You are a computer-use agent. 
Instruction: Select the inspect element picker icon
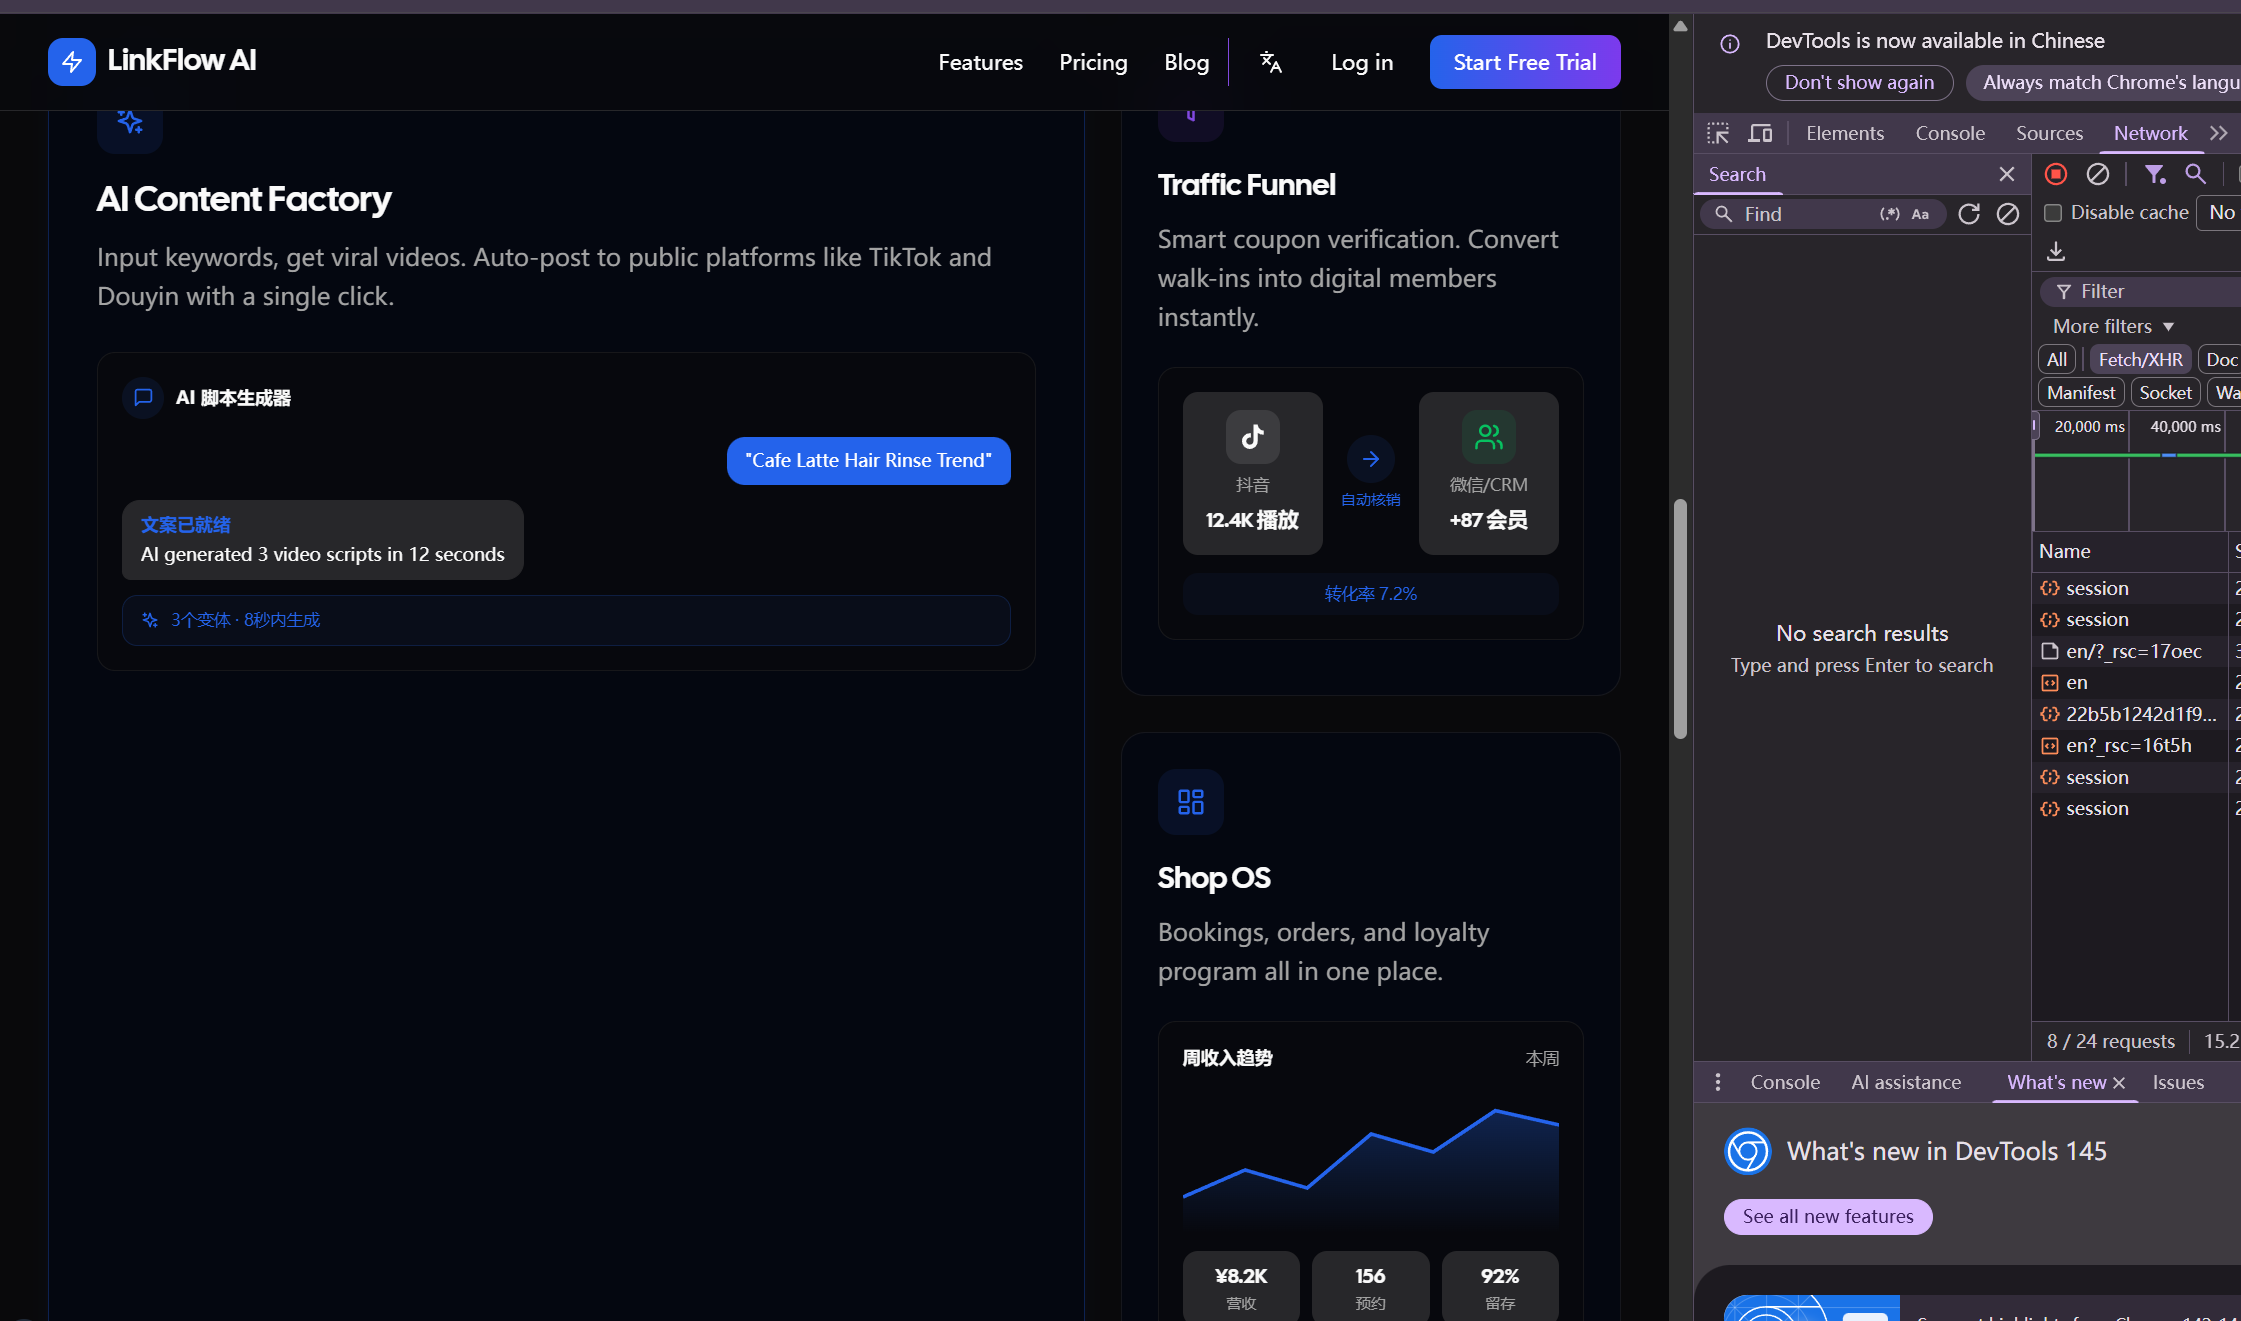tap(1718, 133)
